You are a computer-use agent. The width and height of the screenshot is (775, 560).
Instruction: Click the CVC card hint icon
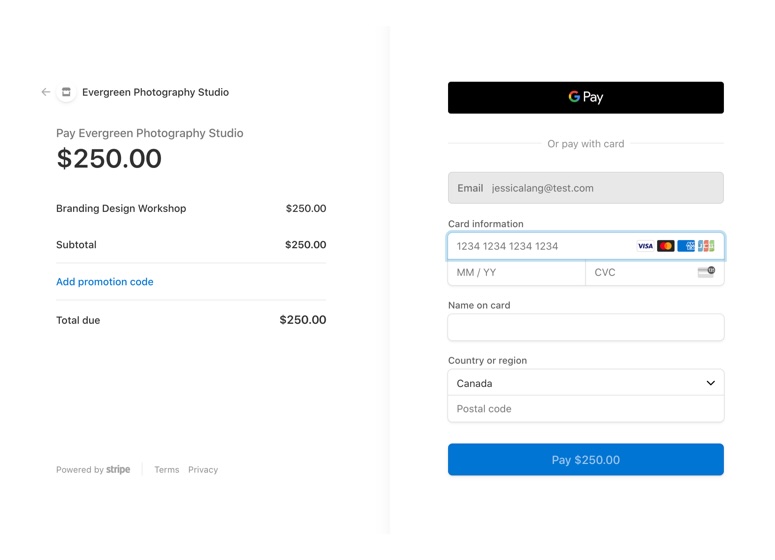pyautogui.click(x=706, y=272)
